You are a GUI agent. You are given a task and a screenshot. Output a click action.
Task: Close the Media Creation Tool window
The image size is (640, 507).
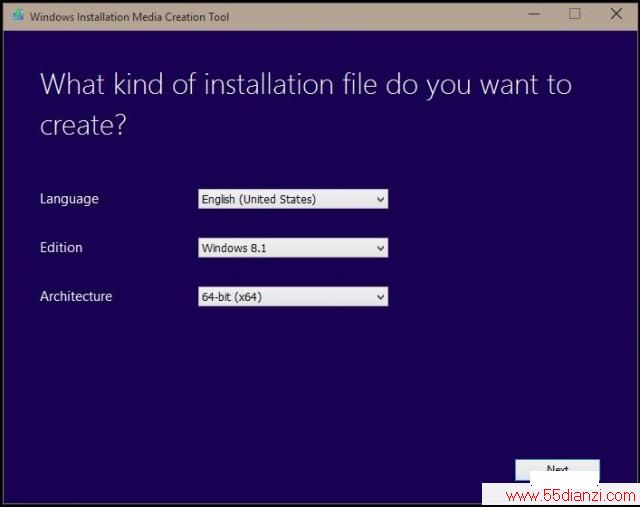point(616,14)
